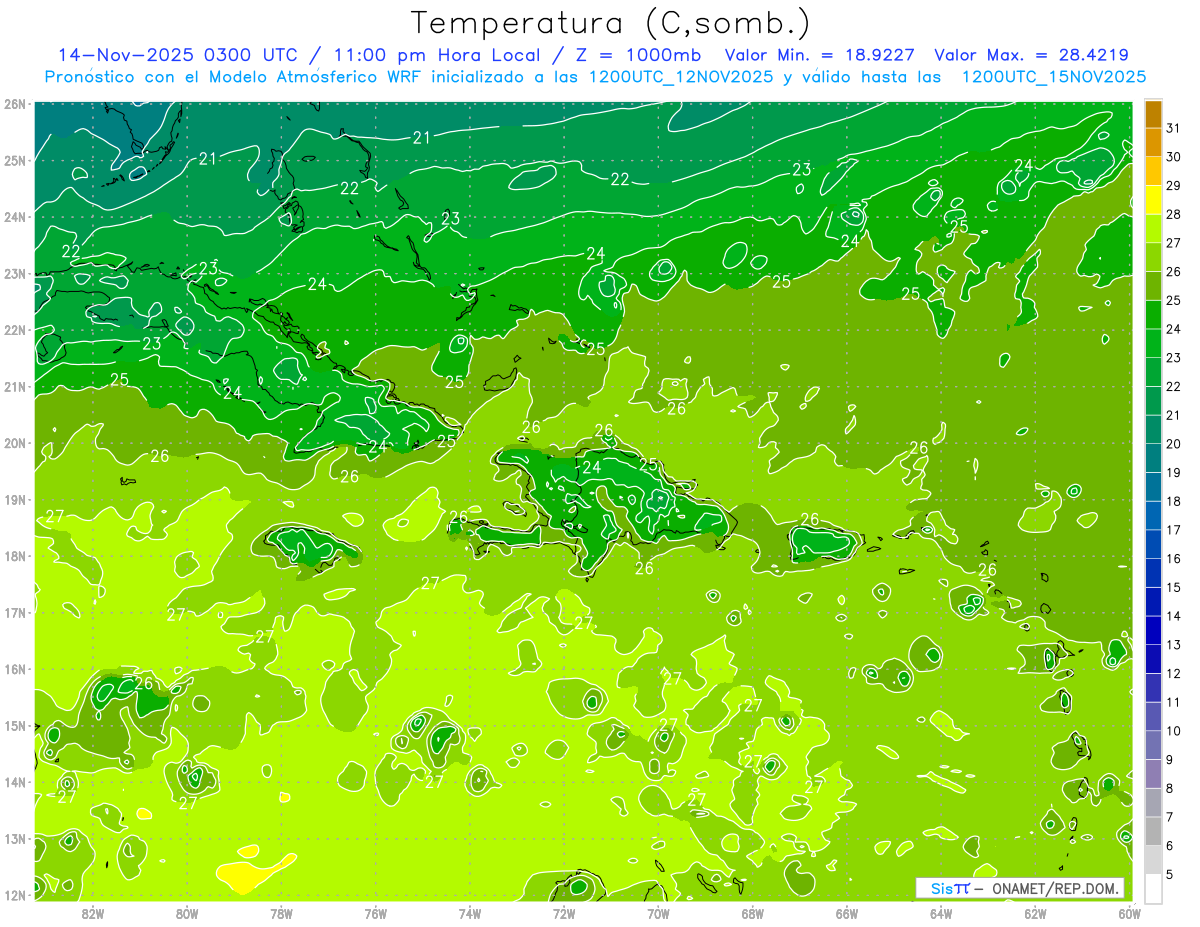Click the 15N latitude label
Image resolution: width=1200 pixels, height=927 pixels.
click(14, 726)
